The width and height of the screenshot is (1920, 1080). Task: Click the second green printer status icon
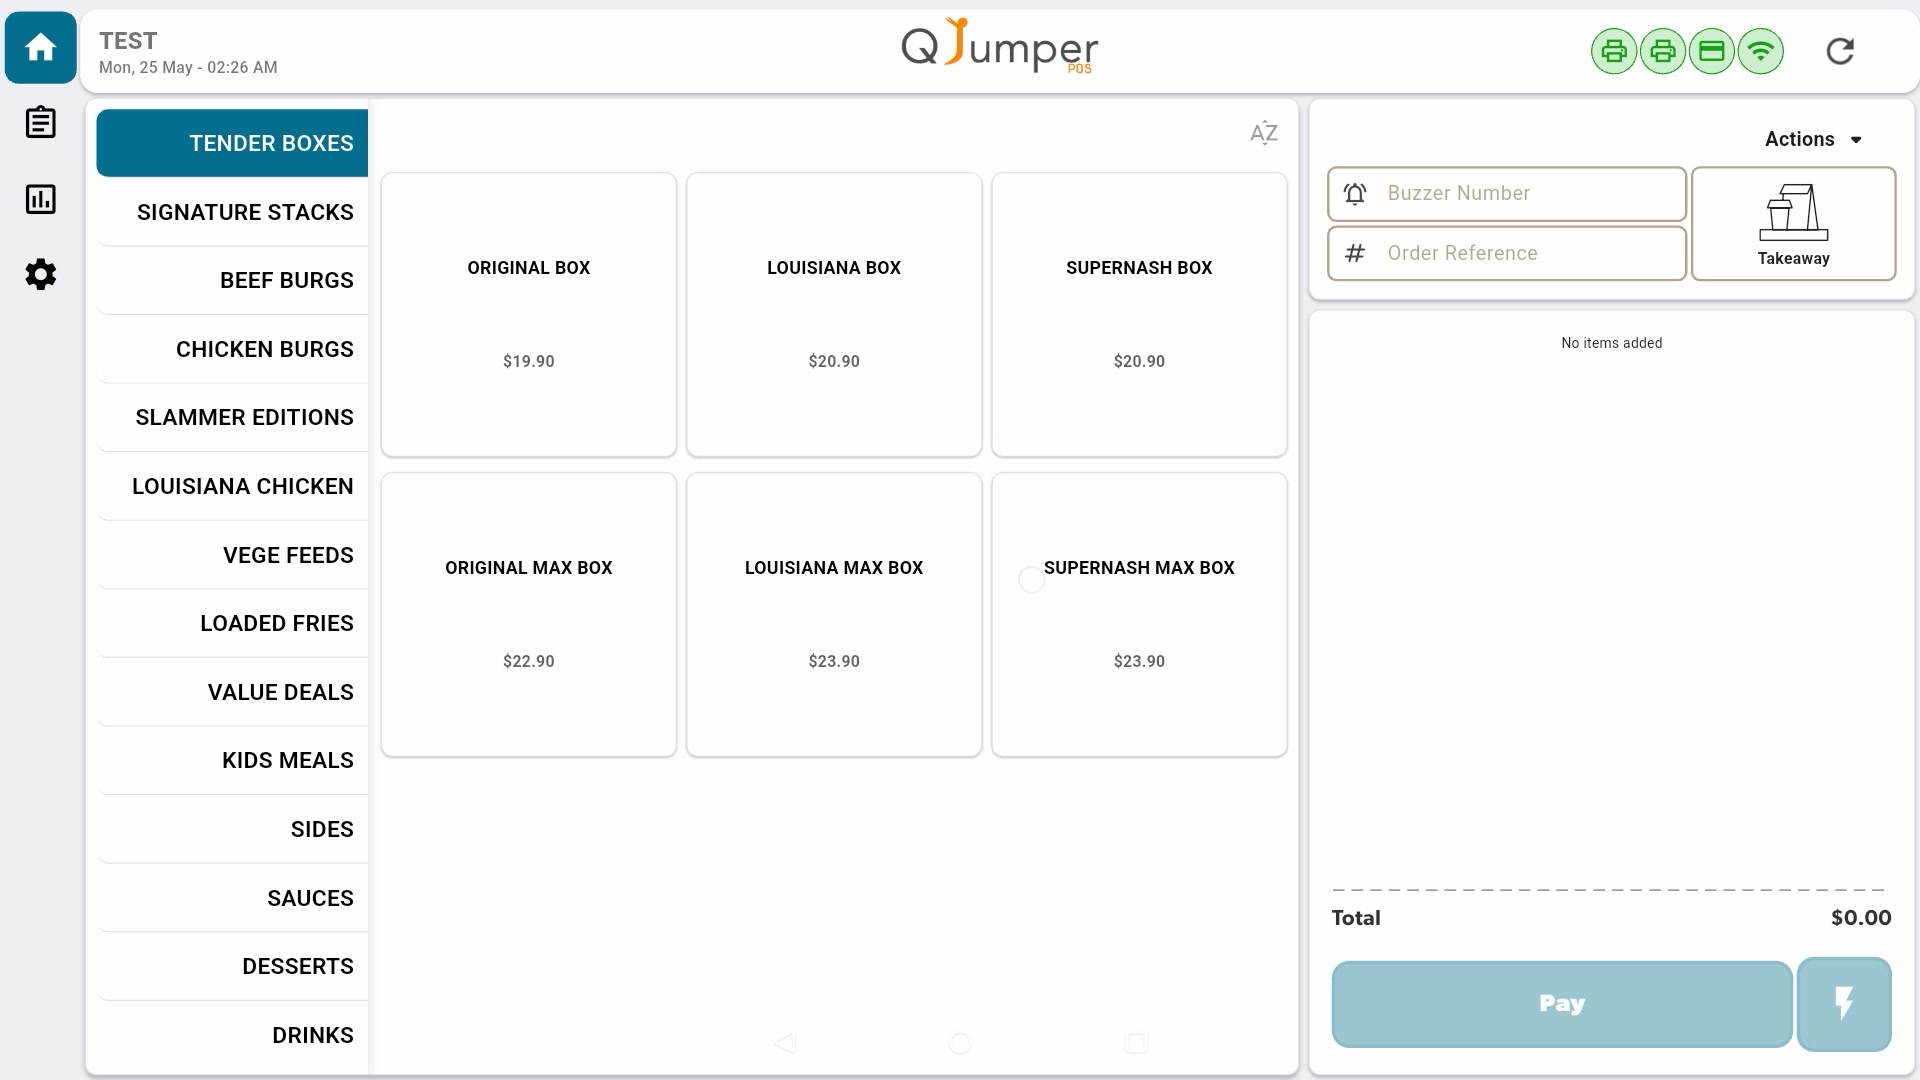coord(1663,51)
